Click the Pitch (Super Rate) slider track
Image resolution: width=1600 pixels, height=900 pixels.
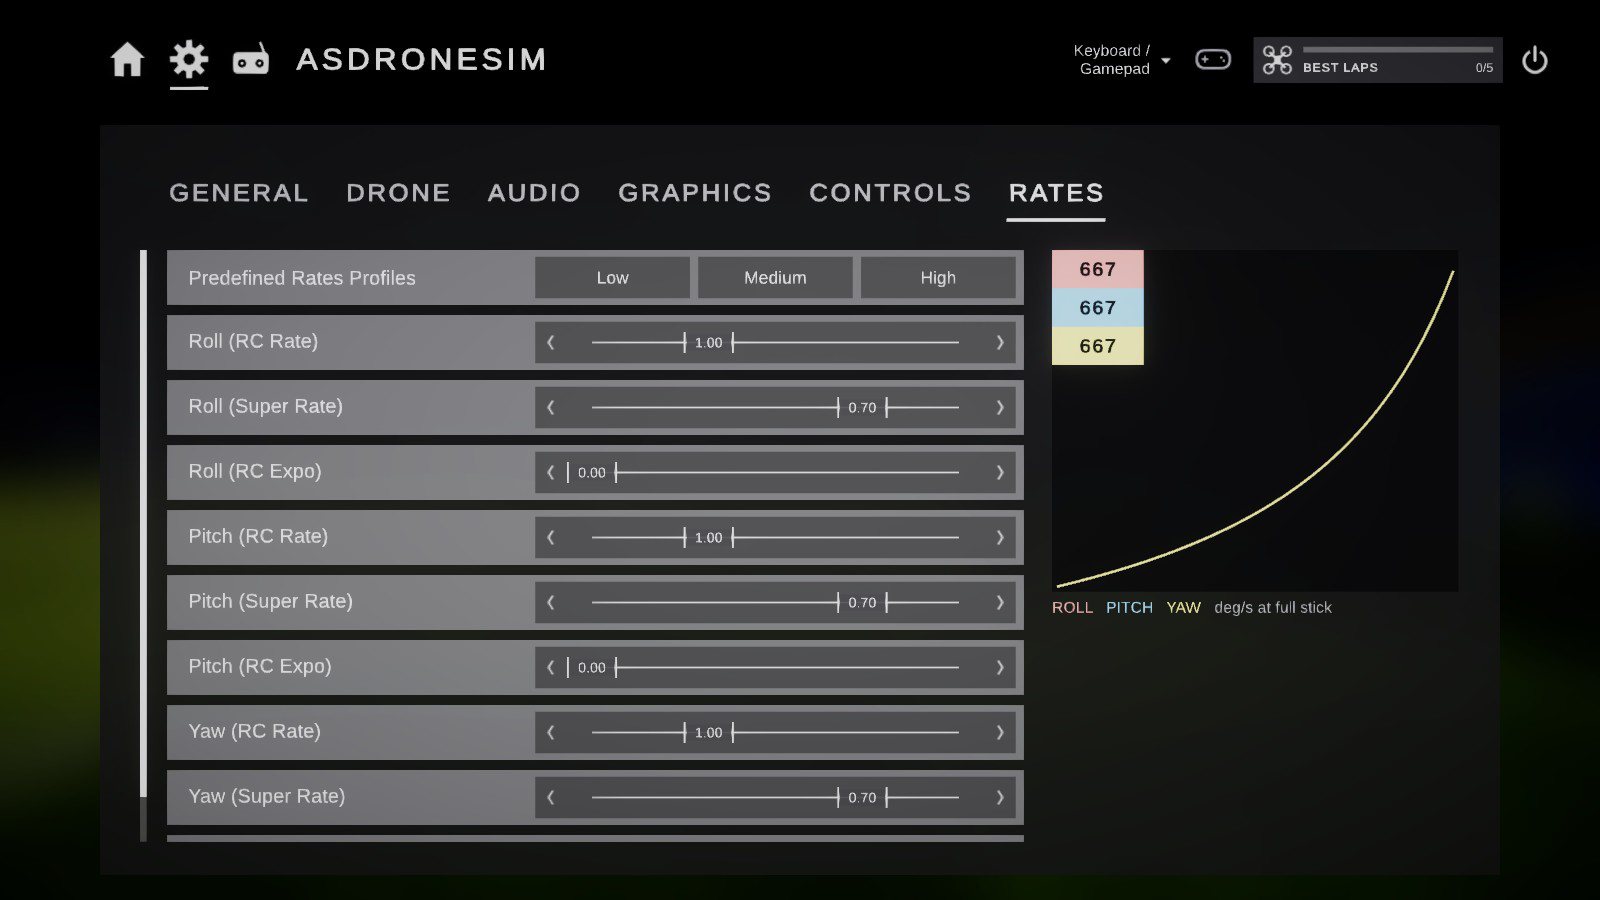[x=775, y=603]
